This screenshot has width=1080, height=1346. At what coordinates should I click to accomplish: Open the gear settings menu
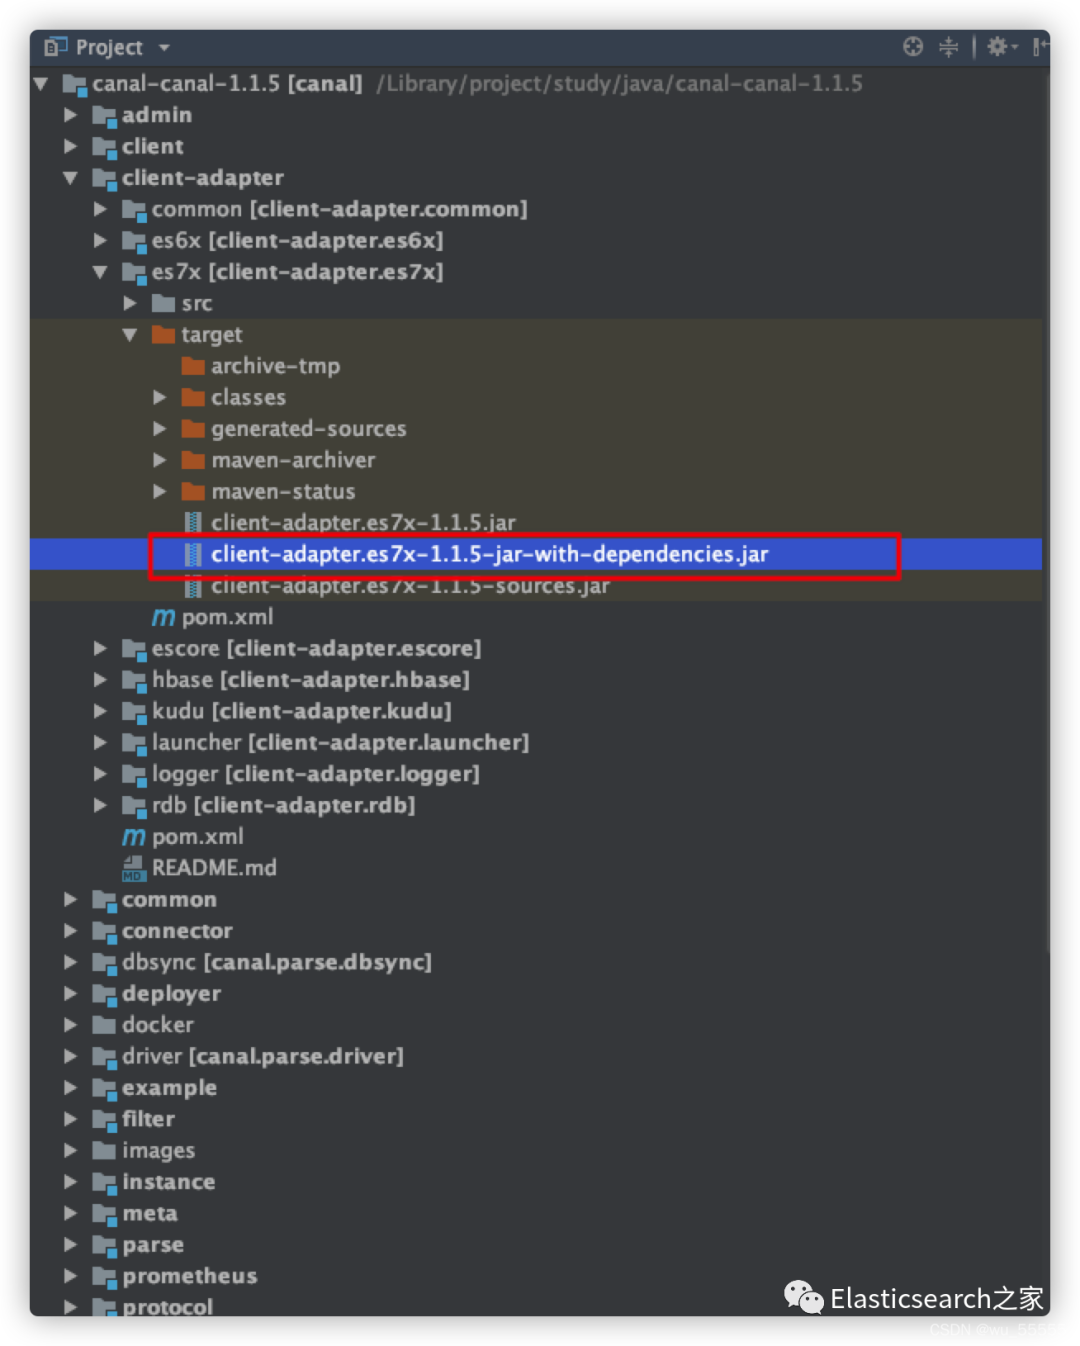(x=1001, y=46)
